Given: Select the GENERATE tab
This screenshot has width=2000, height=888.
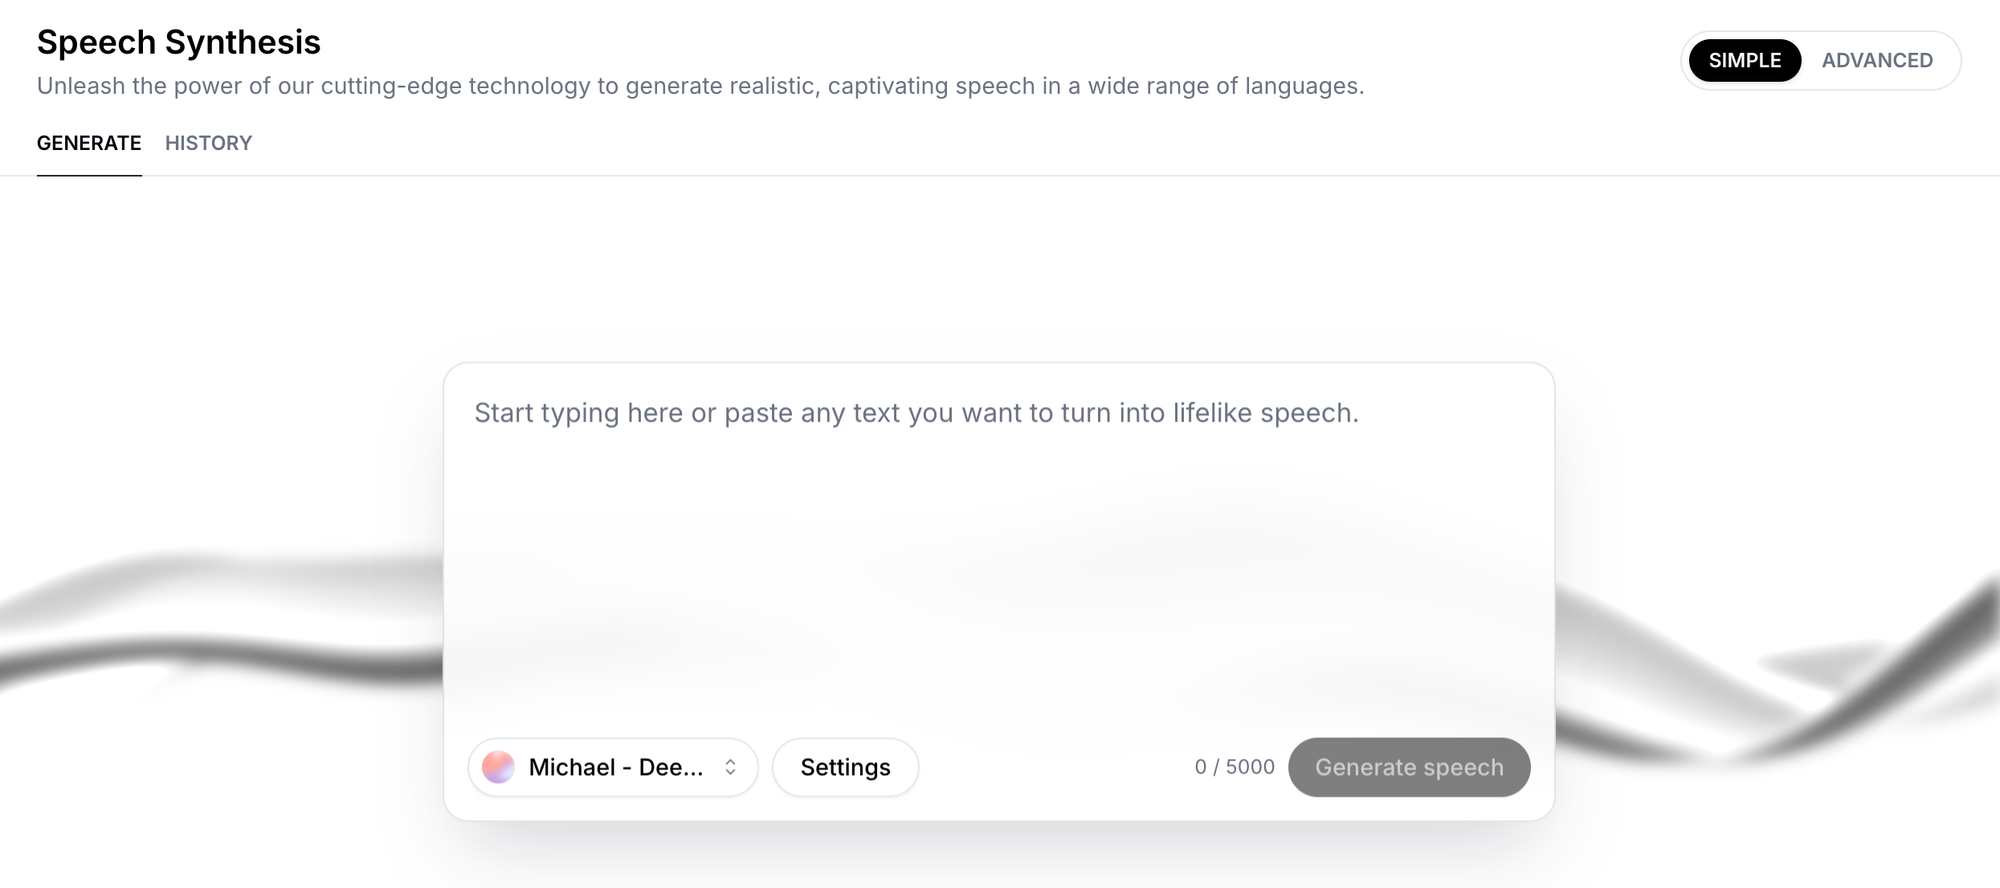Looking at the screenshot, I should pos(88,143).
